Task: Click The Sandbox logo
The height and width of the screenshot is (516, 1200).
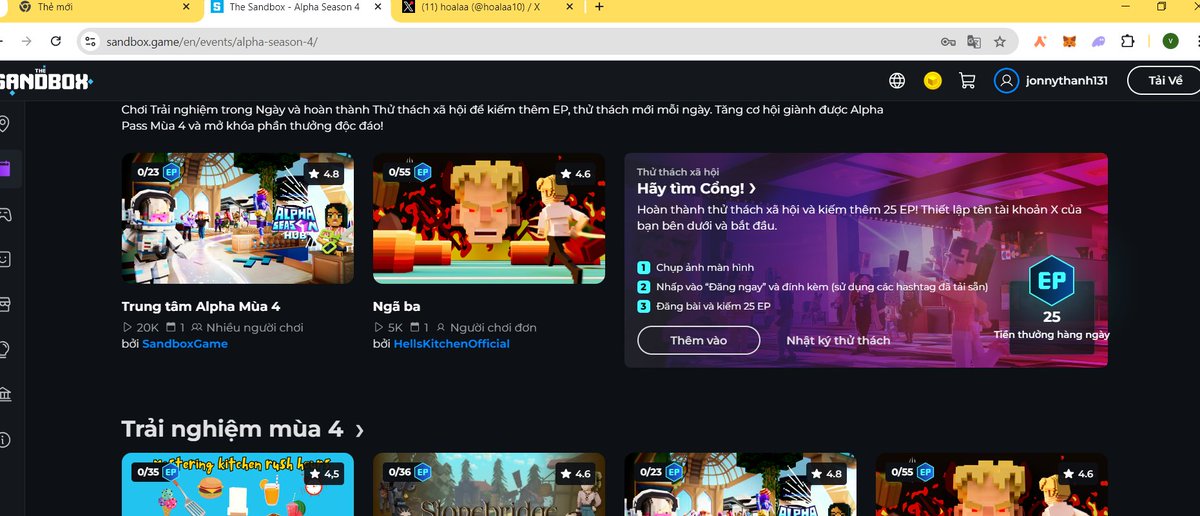Action: [46, 81]
